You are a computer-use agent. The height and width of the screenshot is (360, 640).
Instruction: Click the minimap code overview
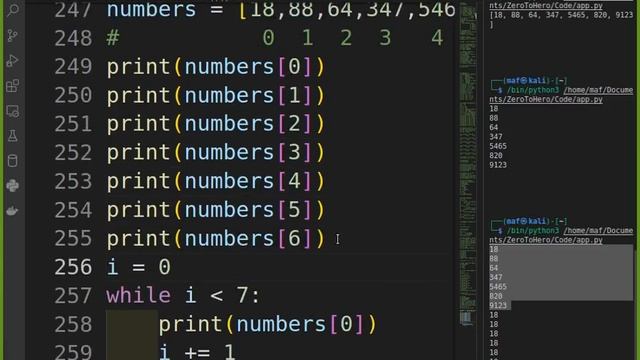pyautogui.click(x=468, y=163)
